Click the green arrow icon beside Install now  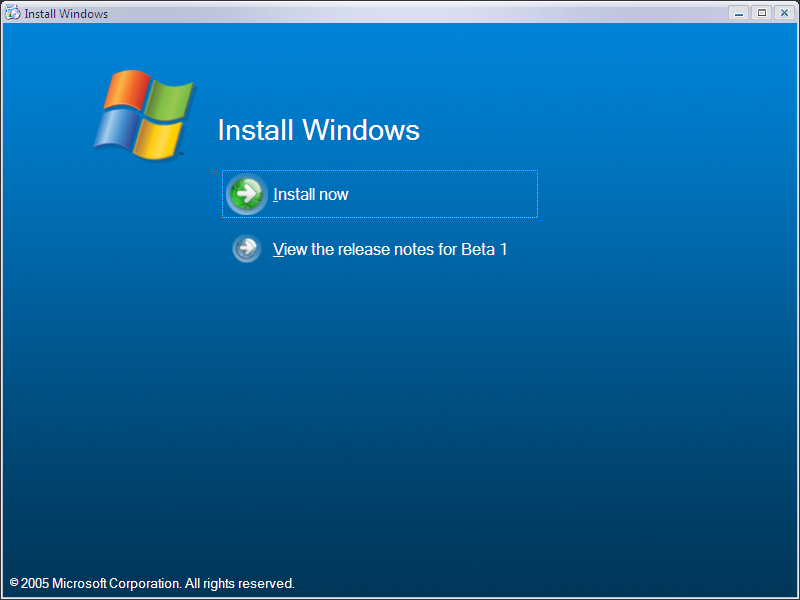[246, 194]
